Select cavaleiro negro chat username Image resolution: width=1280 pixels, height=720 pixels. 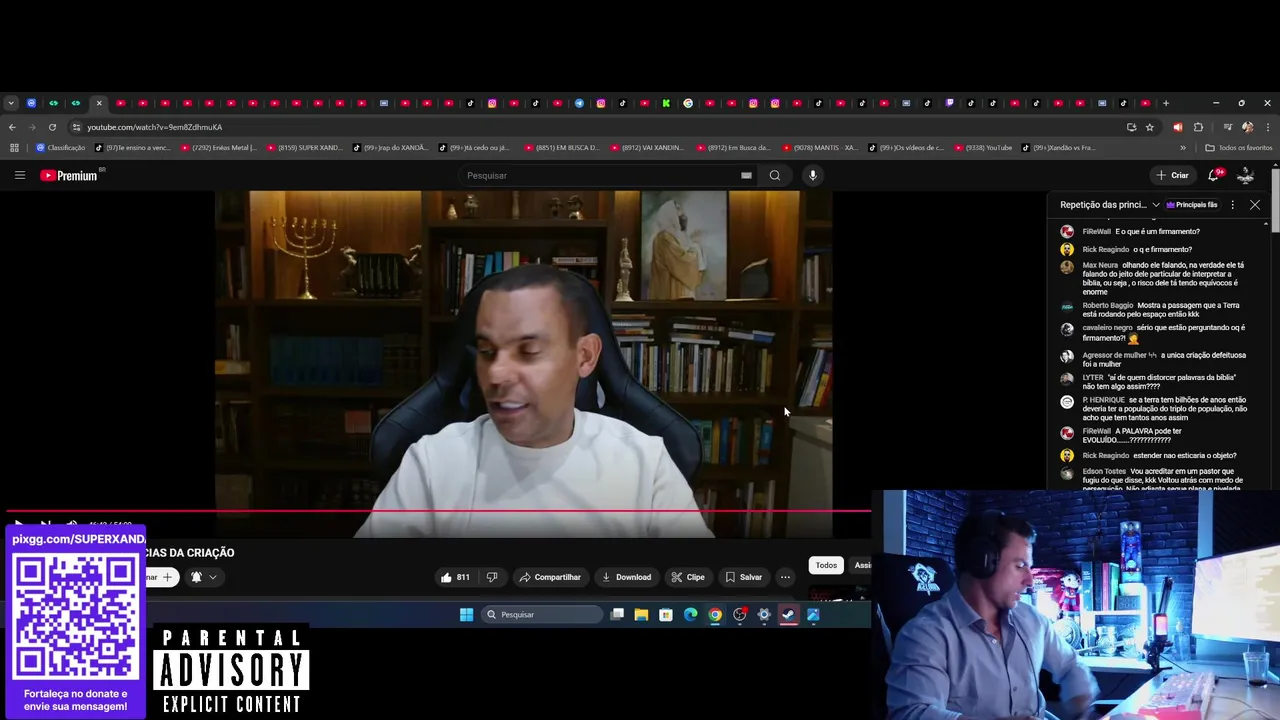(1107, 327)
